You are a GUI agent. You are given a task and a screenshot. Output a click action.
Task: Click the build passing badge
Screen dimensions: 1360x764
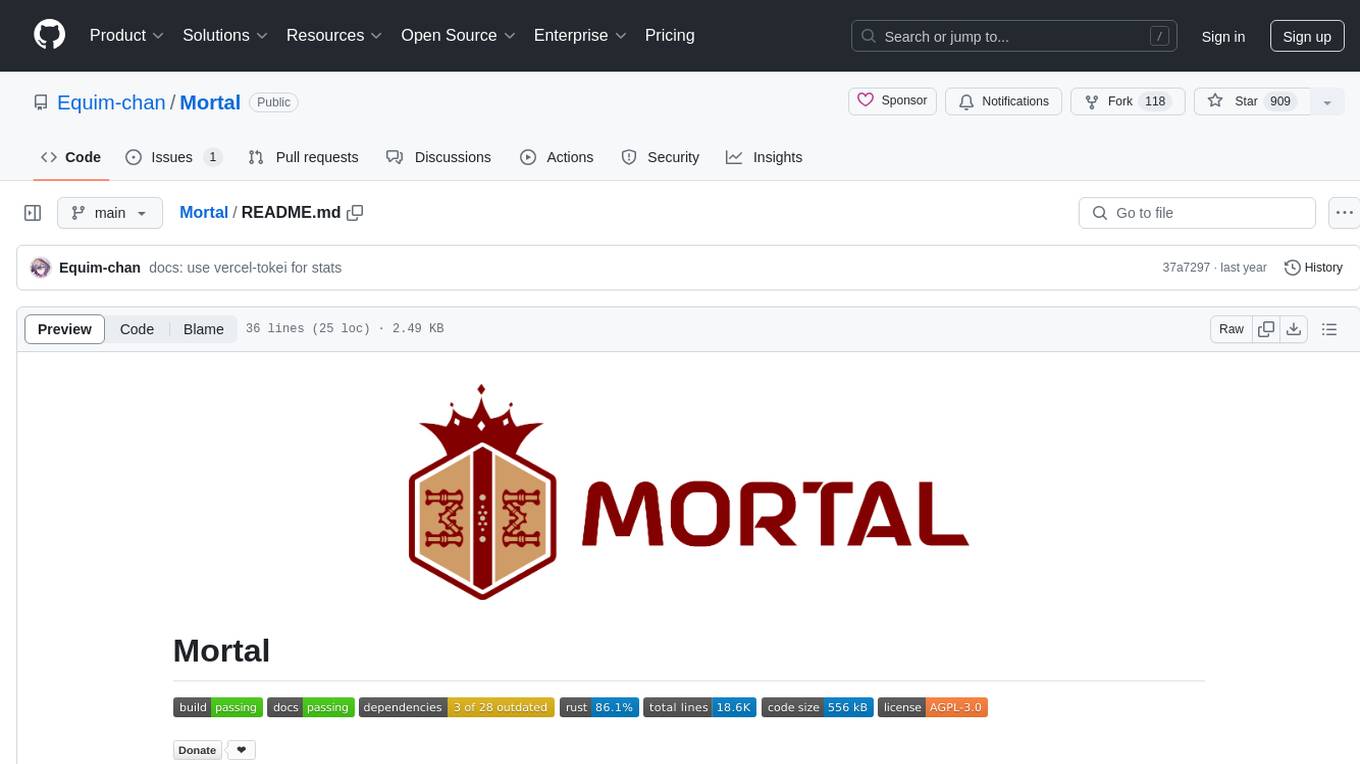[x=218, y=707]
